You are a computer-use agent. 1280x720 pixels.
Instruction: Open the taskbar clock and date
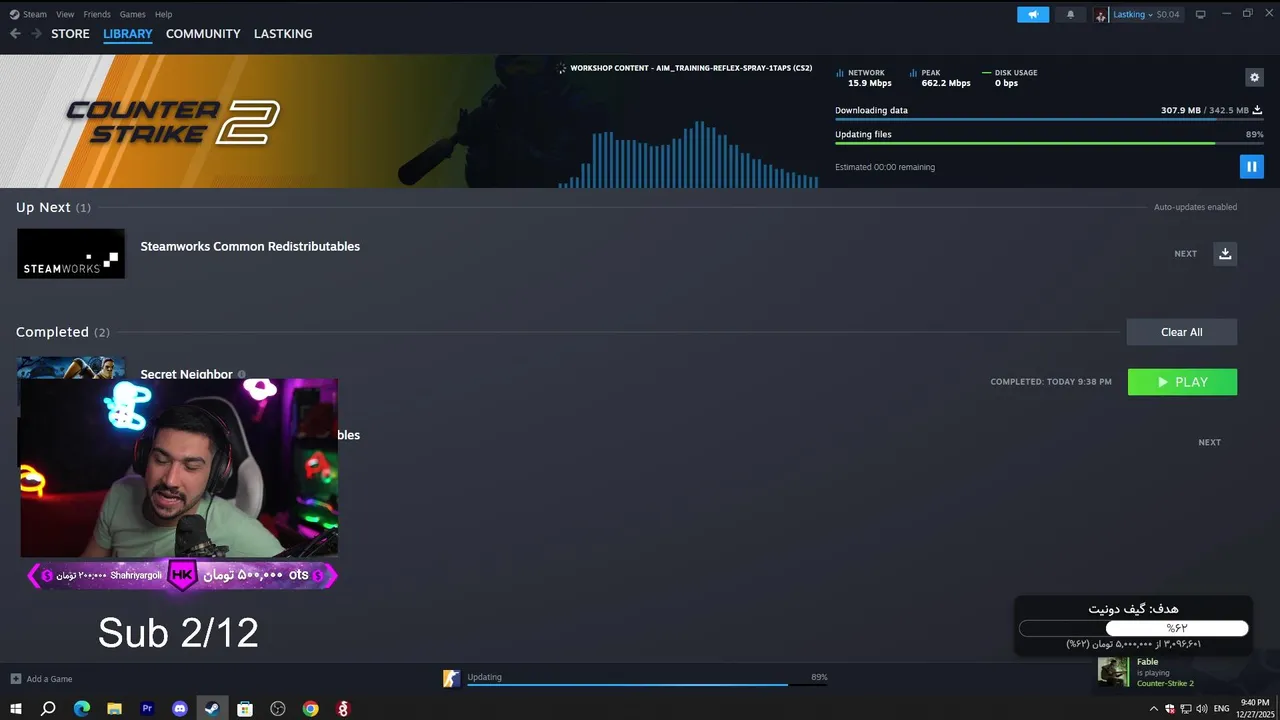1256,709
